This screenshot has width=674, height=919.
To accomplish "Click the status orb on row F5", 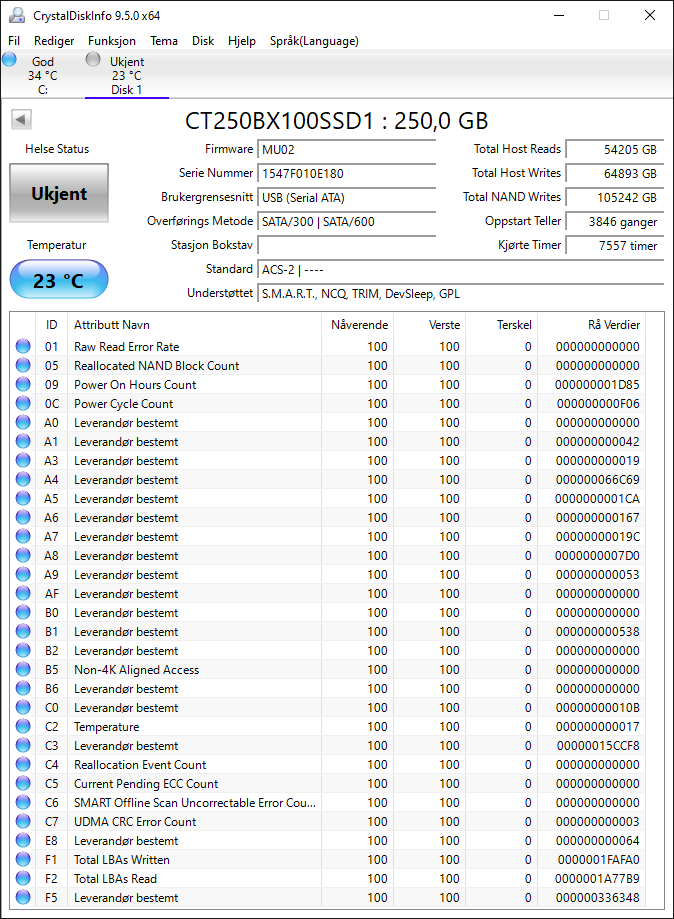I will coord(23,897).
